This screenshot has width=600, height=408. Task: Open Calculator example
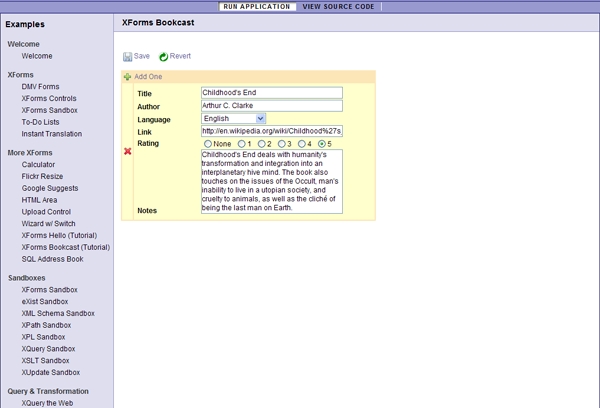tap(38, 165)
